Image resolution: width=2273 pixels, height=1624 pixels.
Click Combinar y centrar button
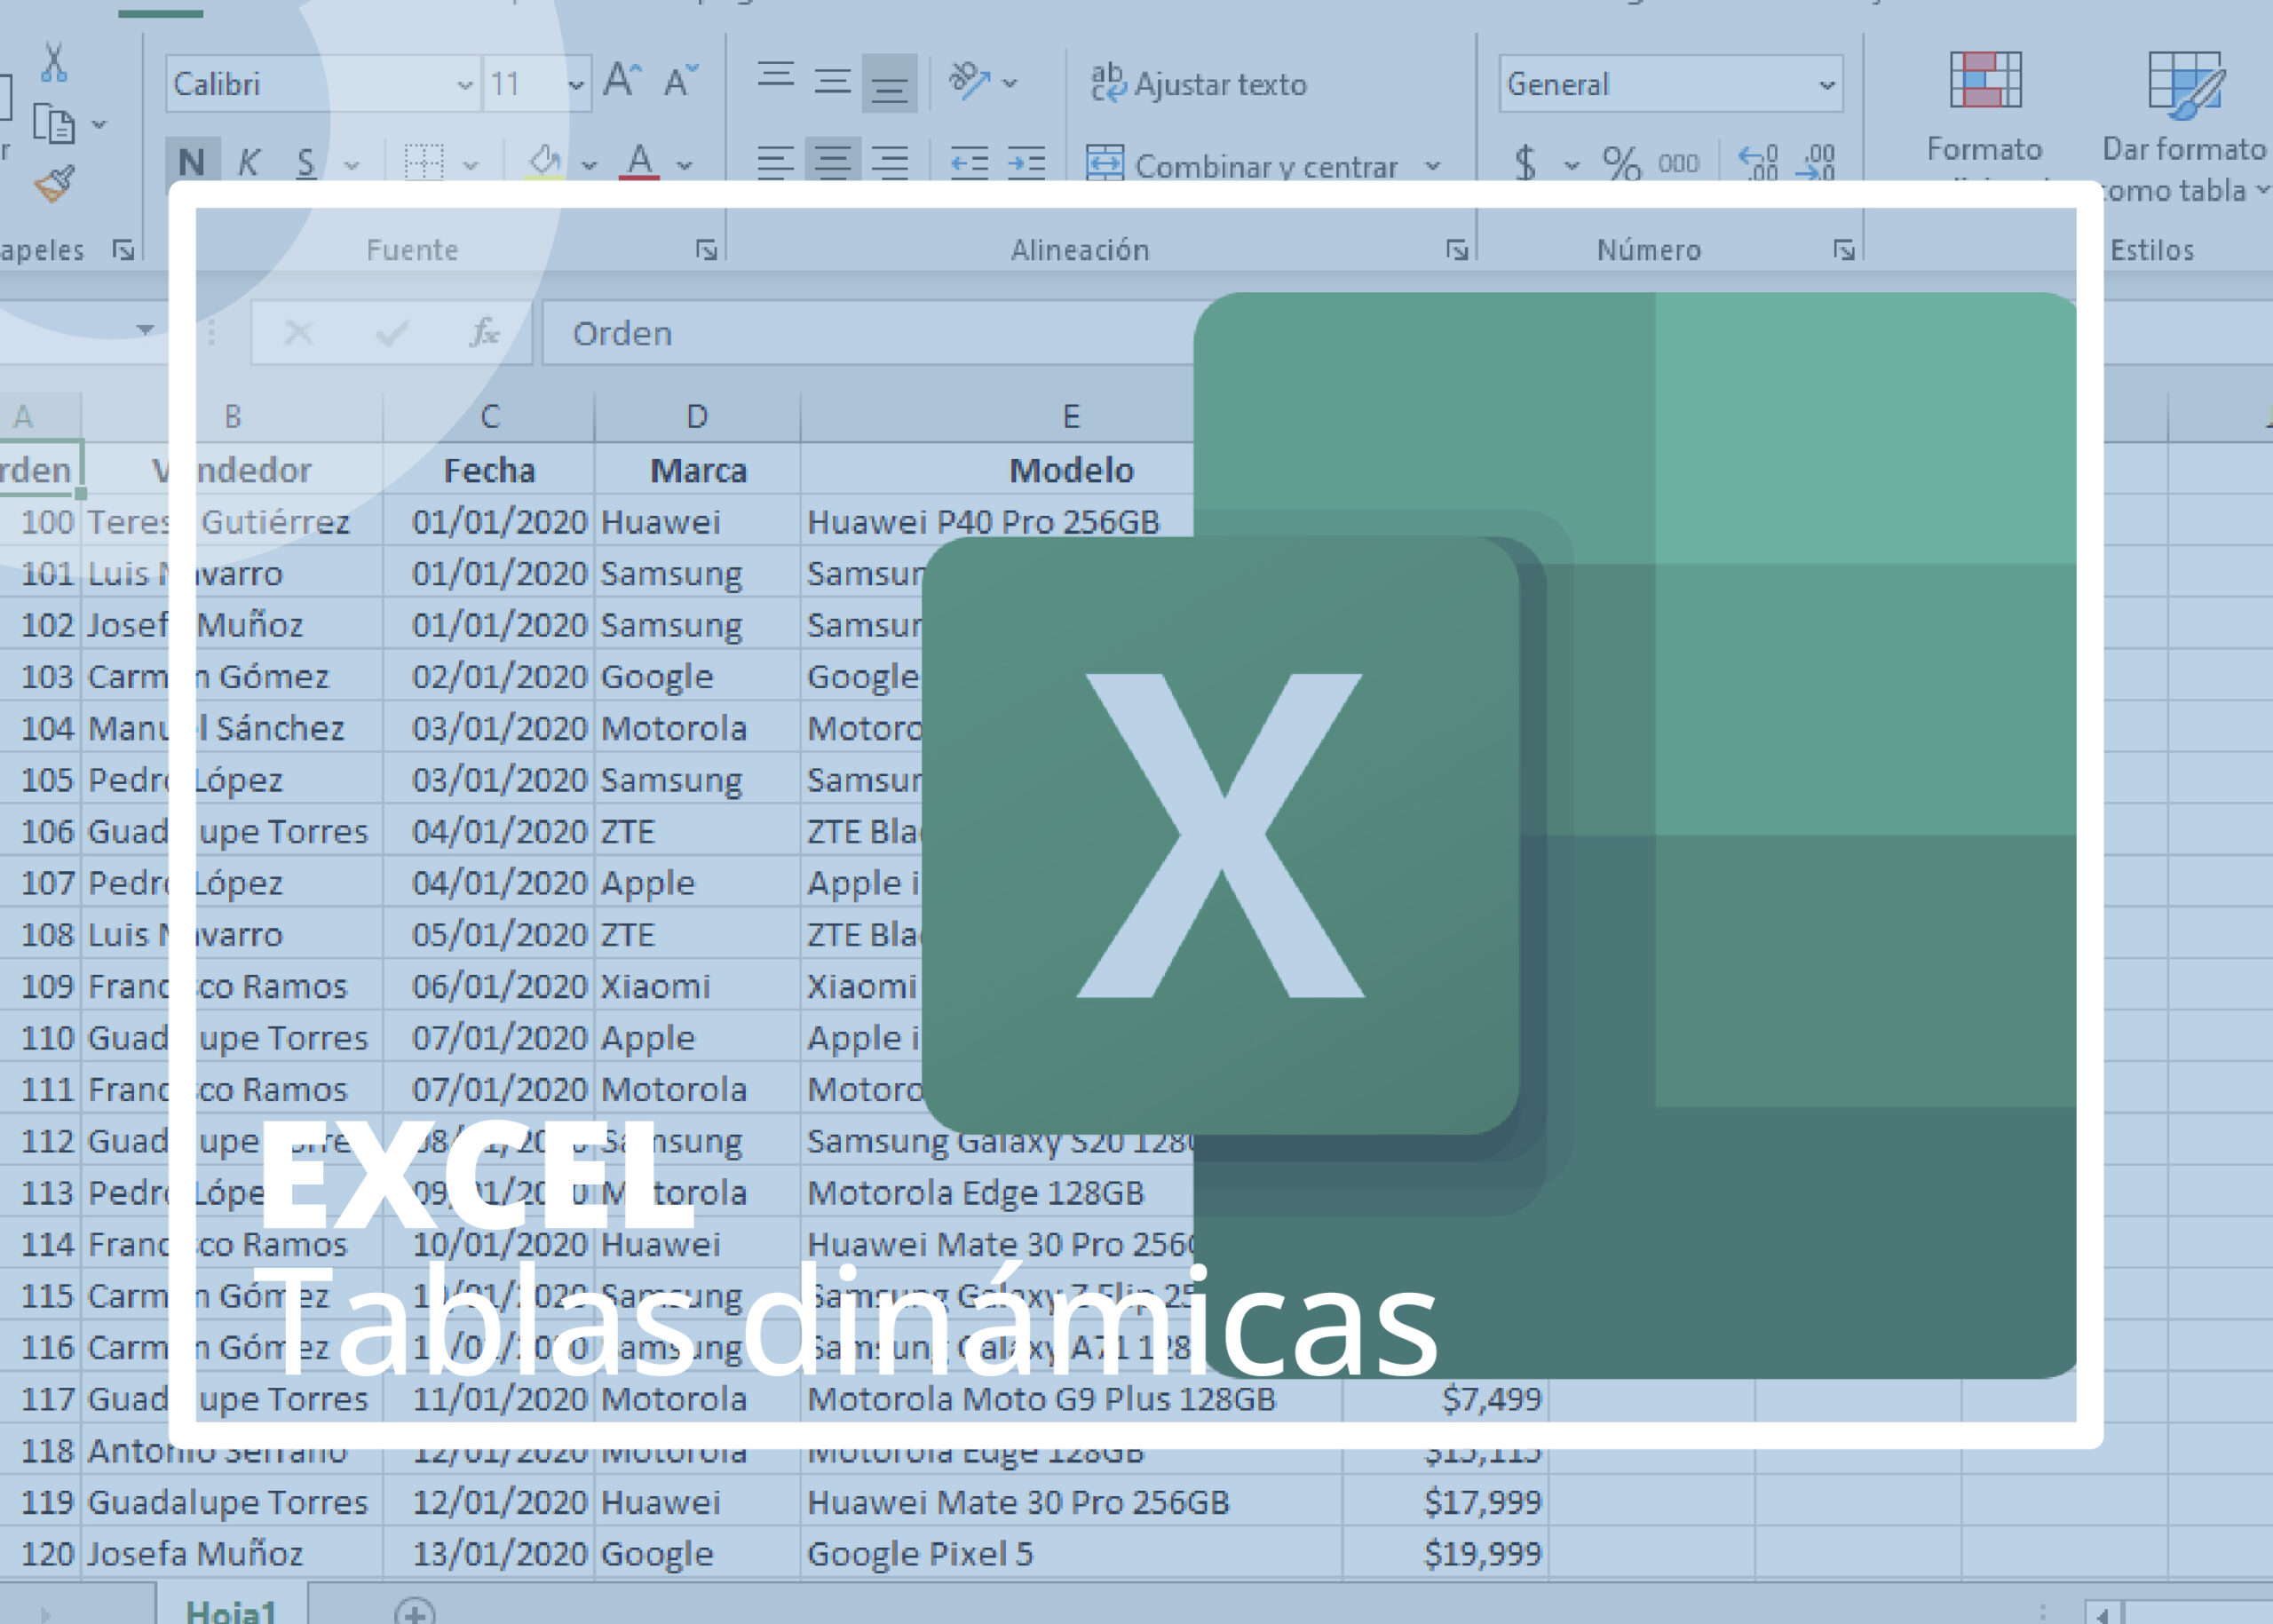pos(1242,165)
